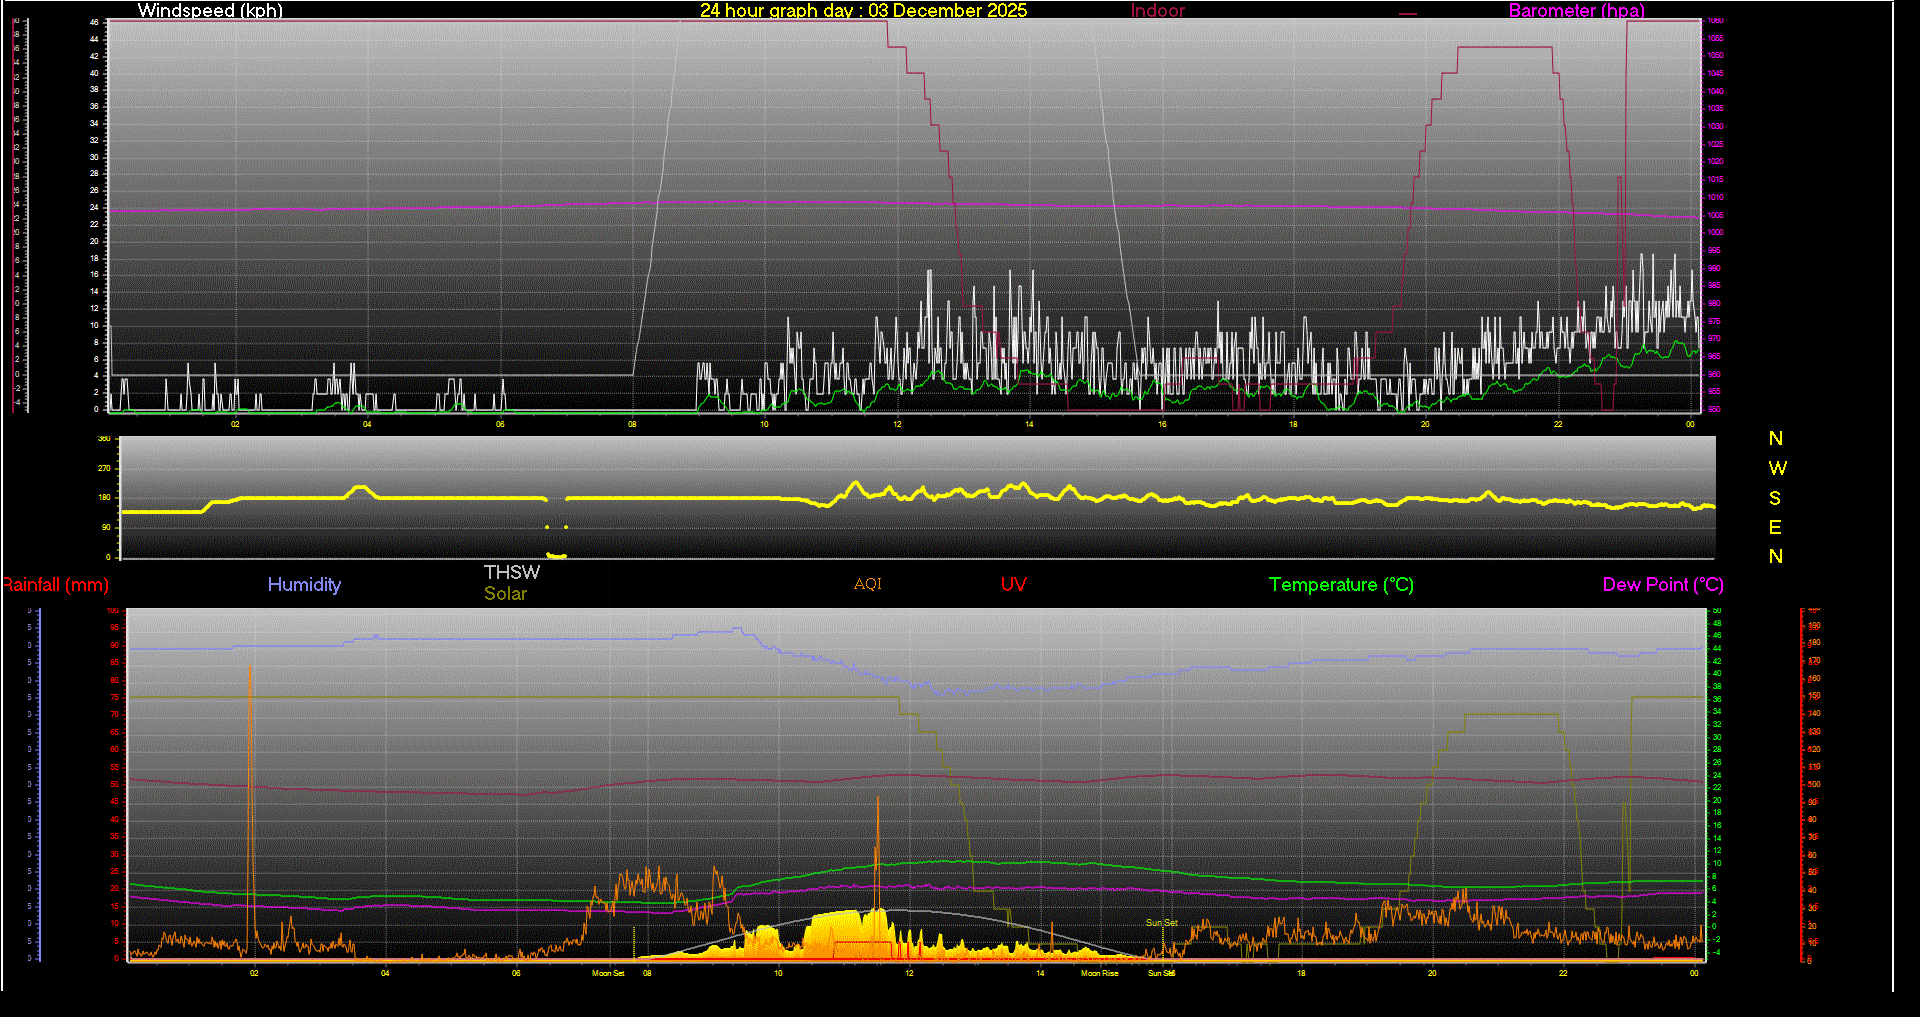The width and height of the screenshot is (1920, 1017).
Task: Click the Dew Point (°C) legend label
Action: 1663,585
